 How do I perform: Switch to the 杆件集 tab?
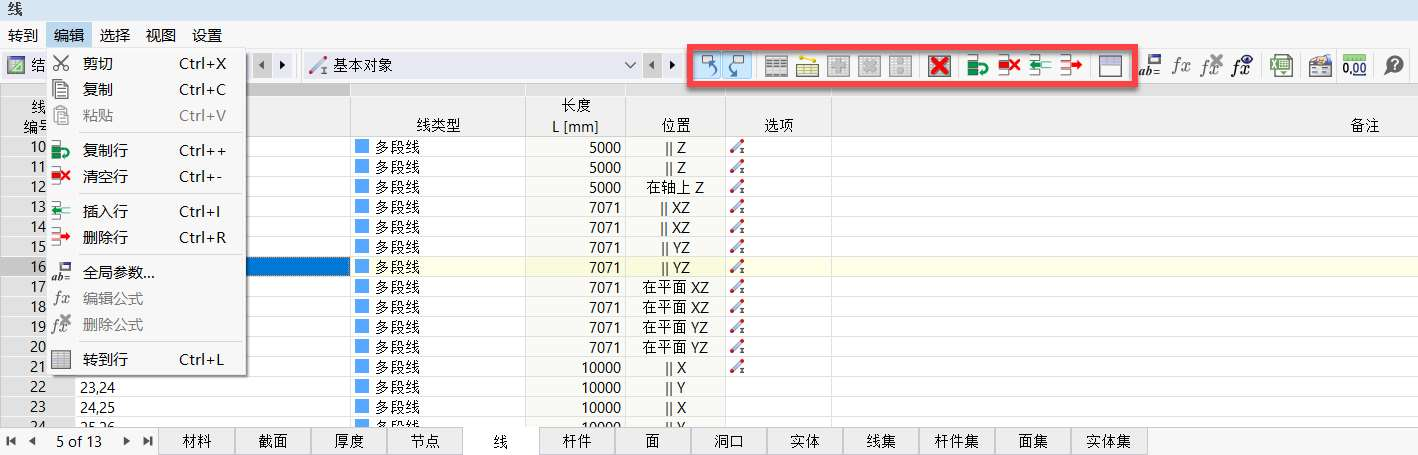pyautogui.click(x=957, y=441)
